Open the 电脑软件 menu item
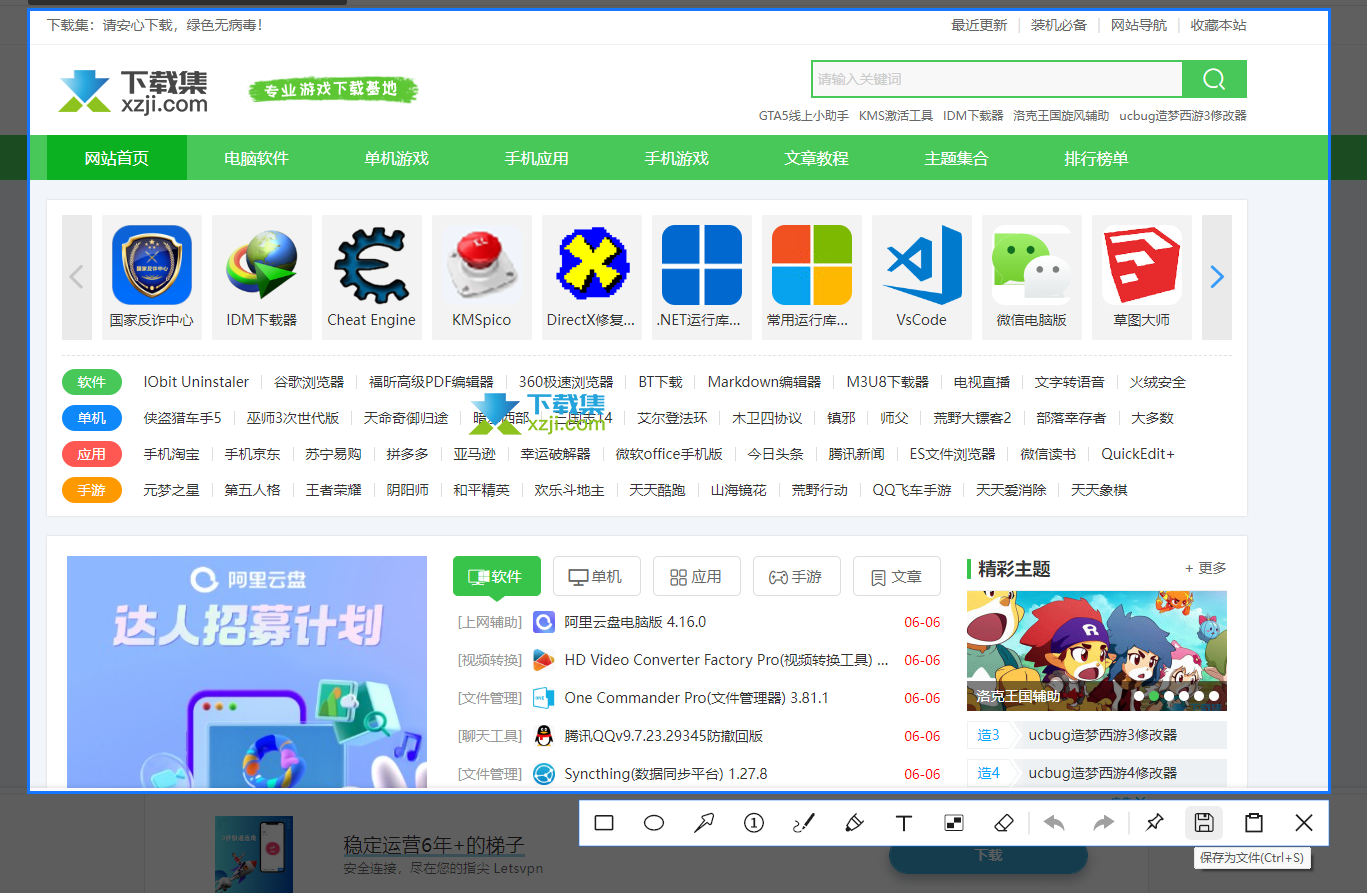Screen dimensions: 1367x893 pyautogui.click(x=257, y=158)
